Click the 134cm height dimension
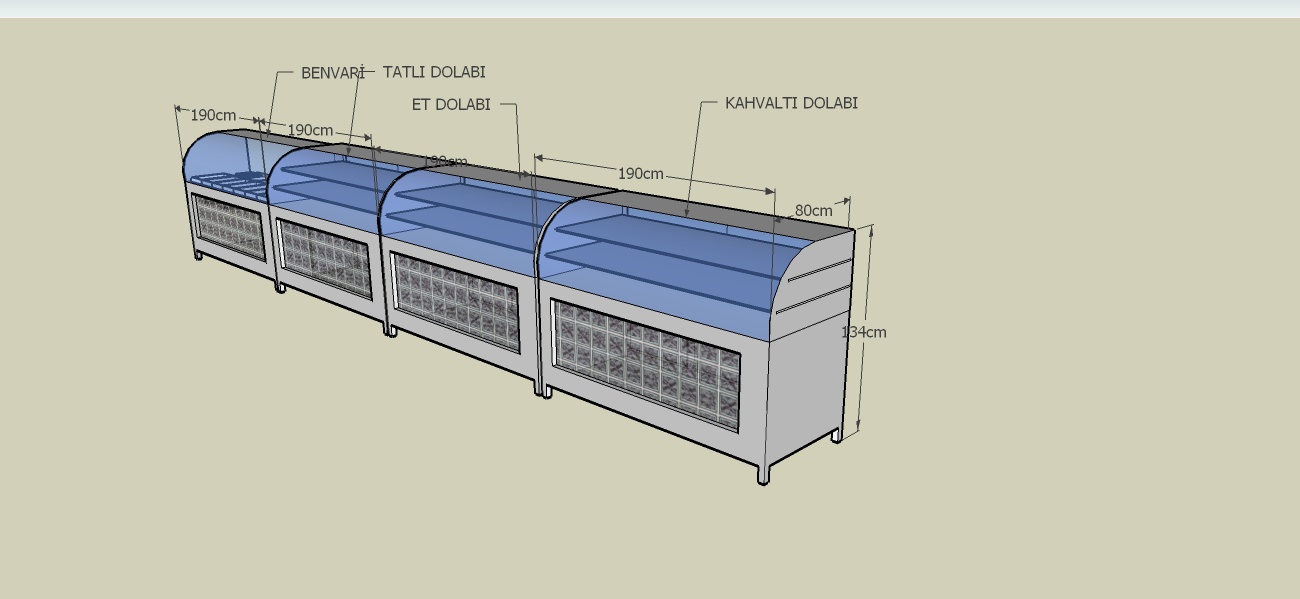 (864, 332)
